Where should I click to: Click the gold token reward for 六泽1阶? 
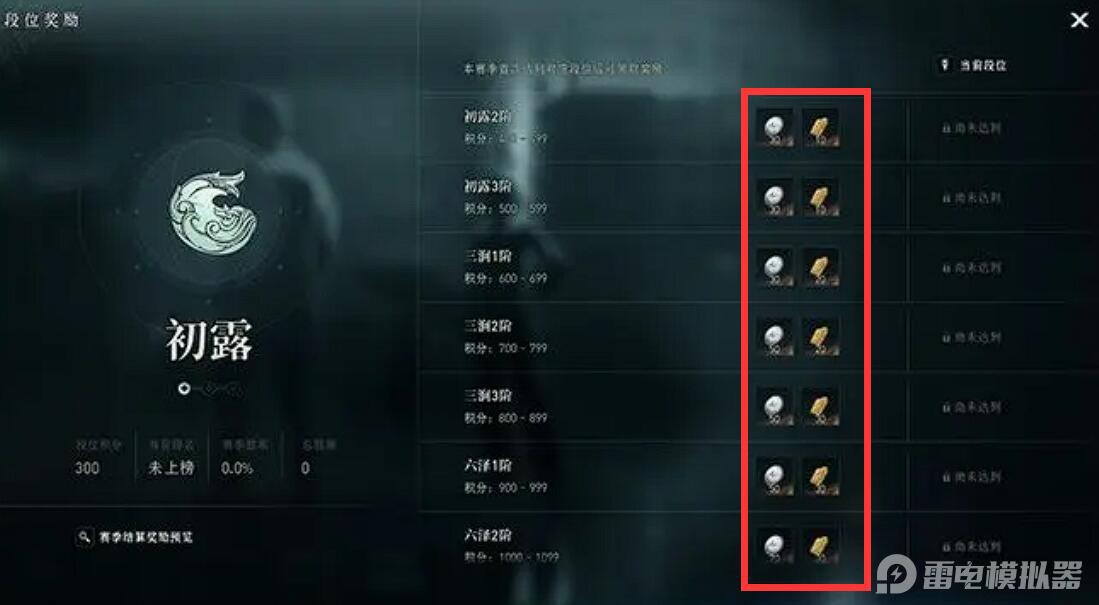click(819, 476)
